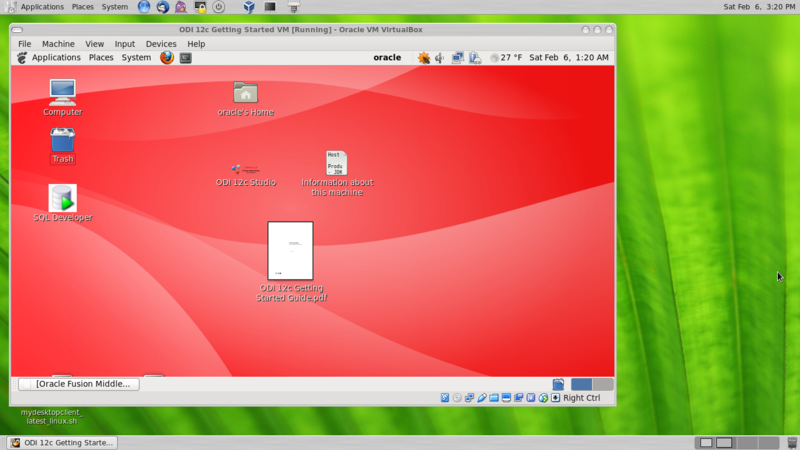Click the network adapters indicator in VirtualBox status bar
Screen dimensions: 800x450
469,398
